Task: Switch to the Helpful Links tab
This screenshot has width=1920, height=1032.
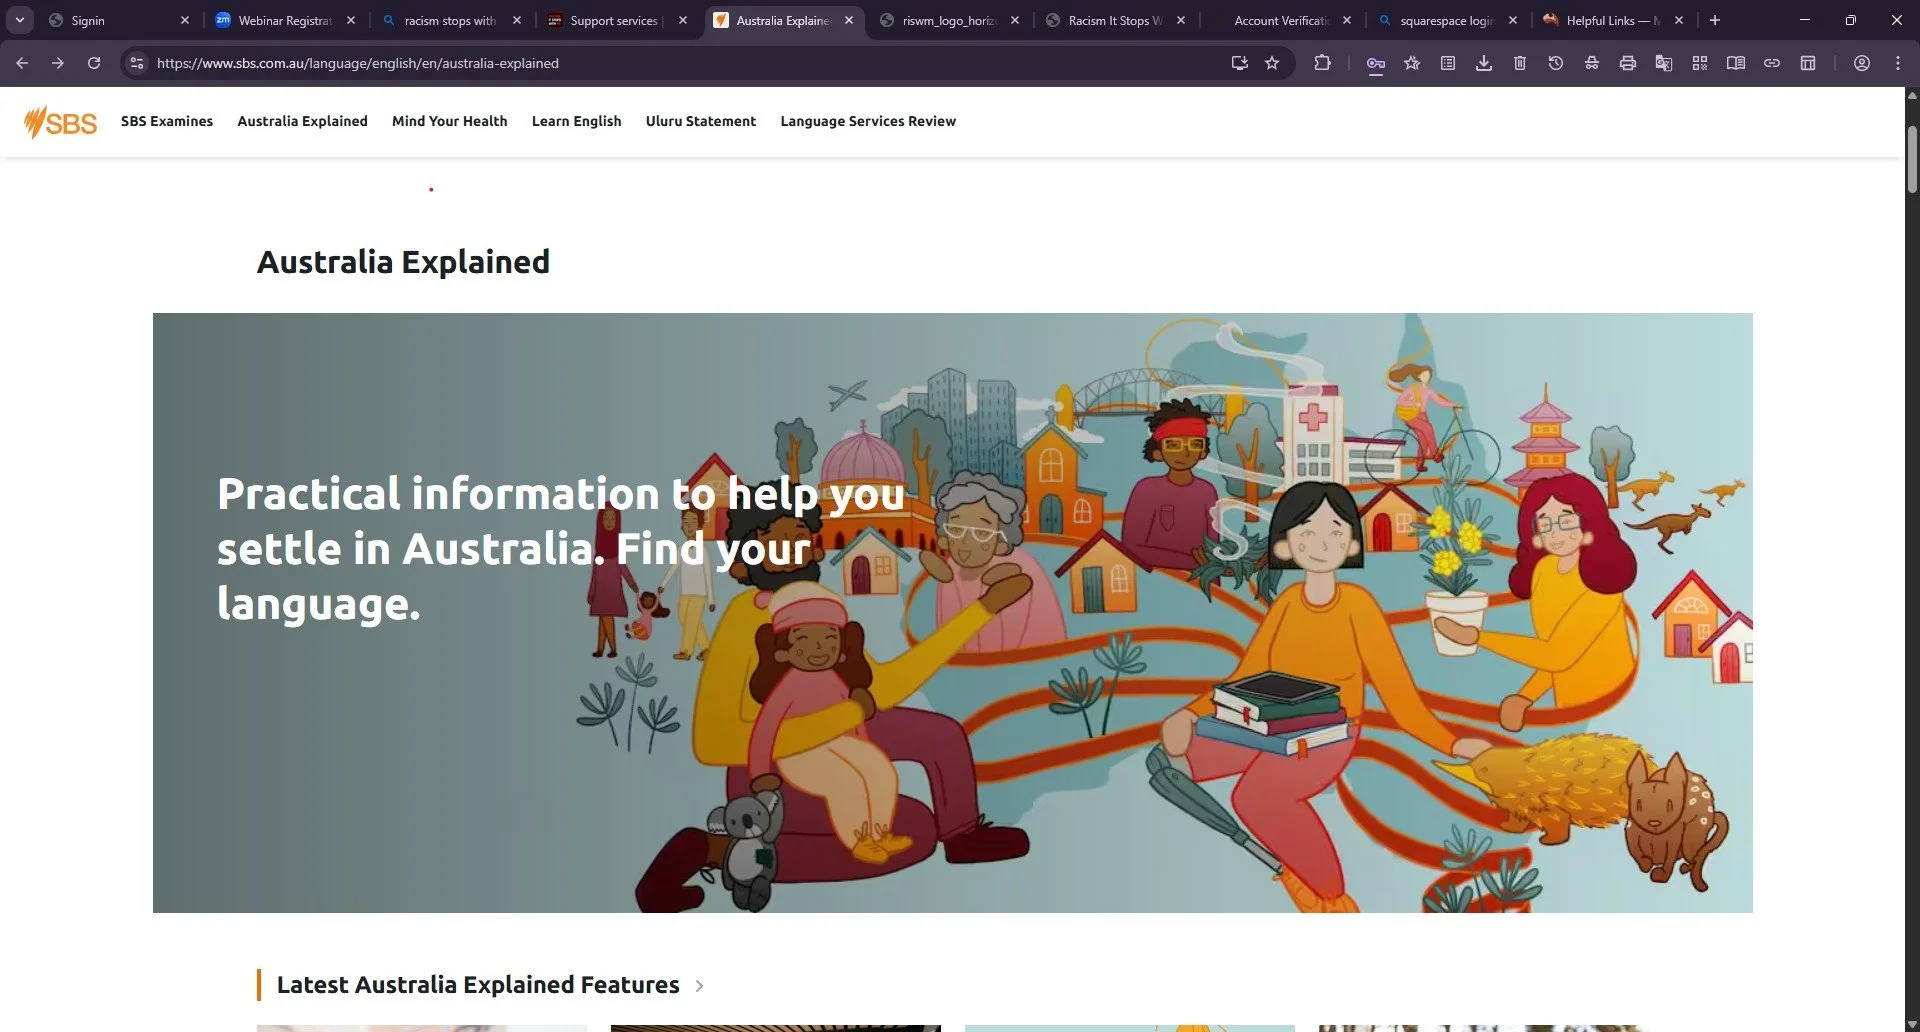Action: [x=1612, y=20]
